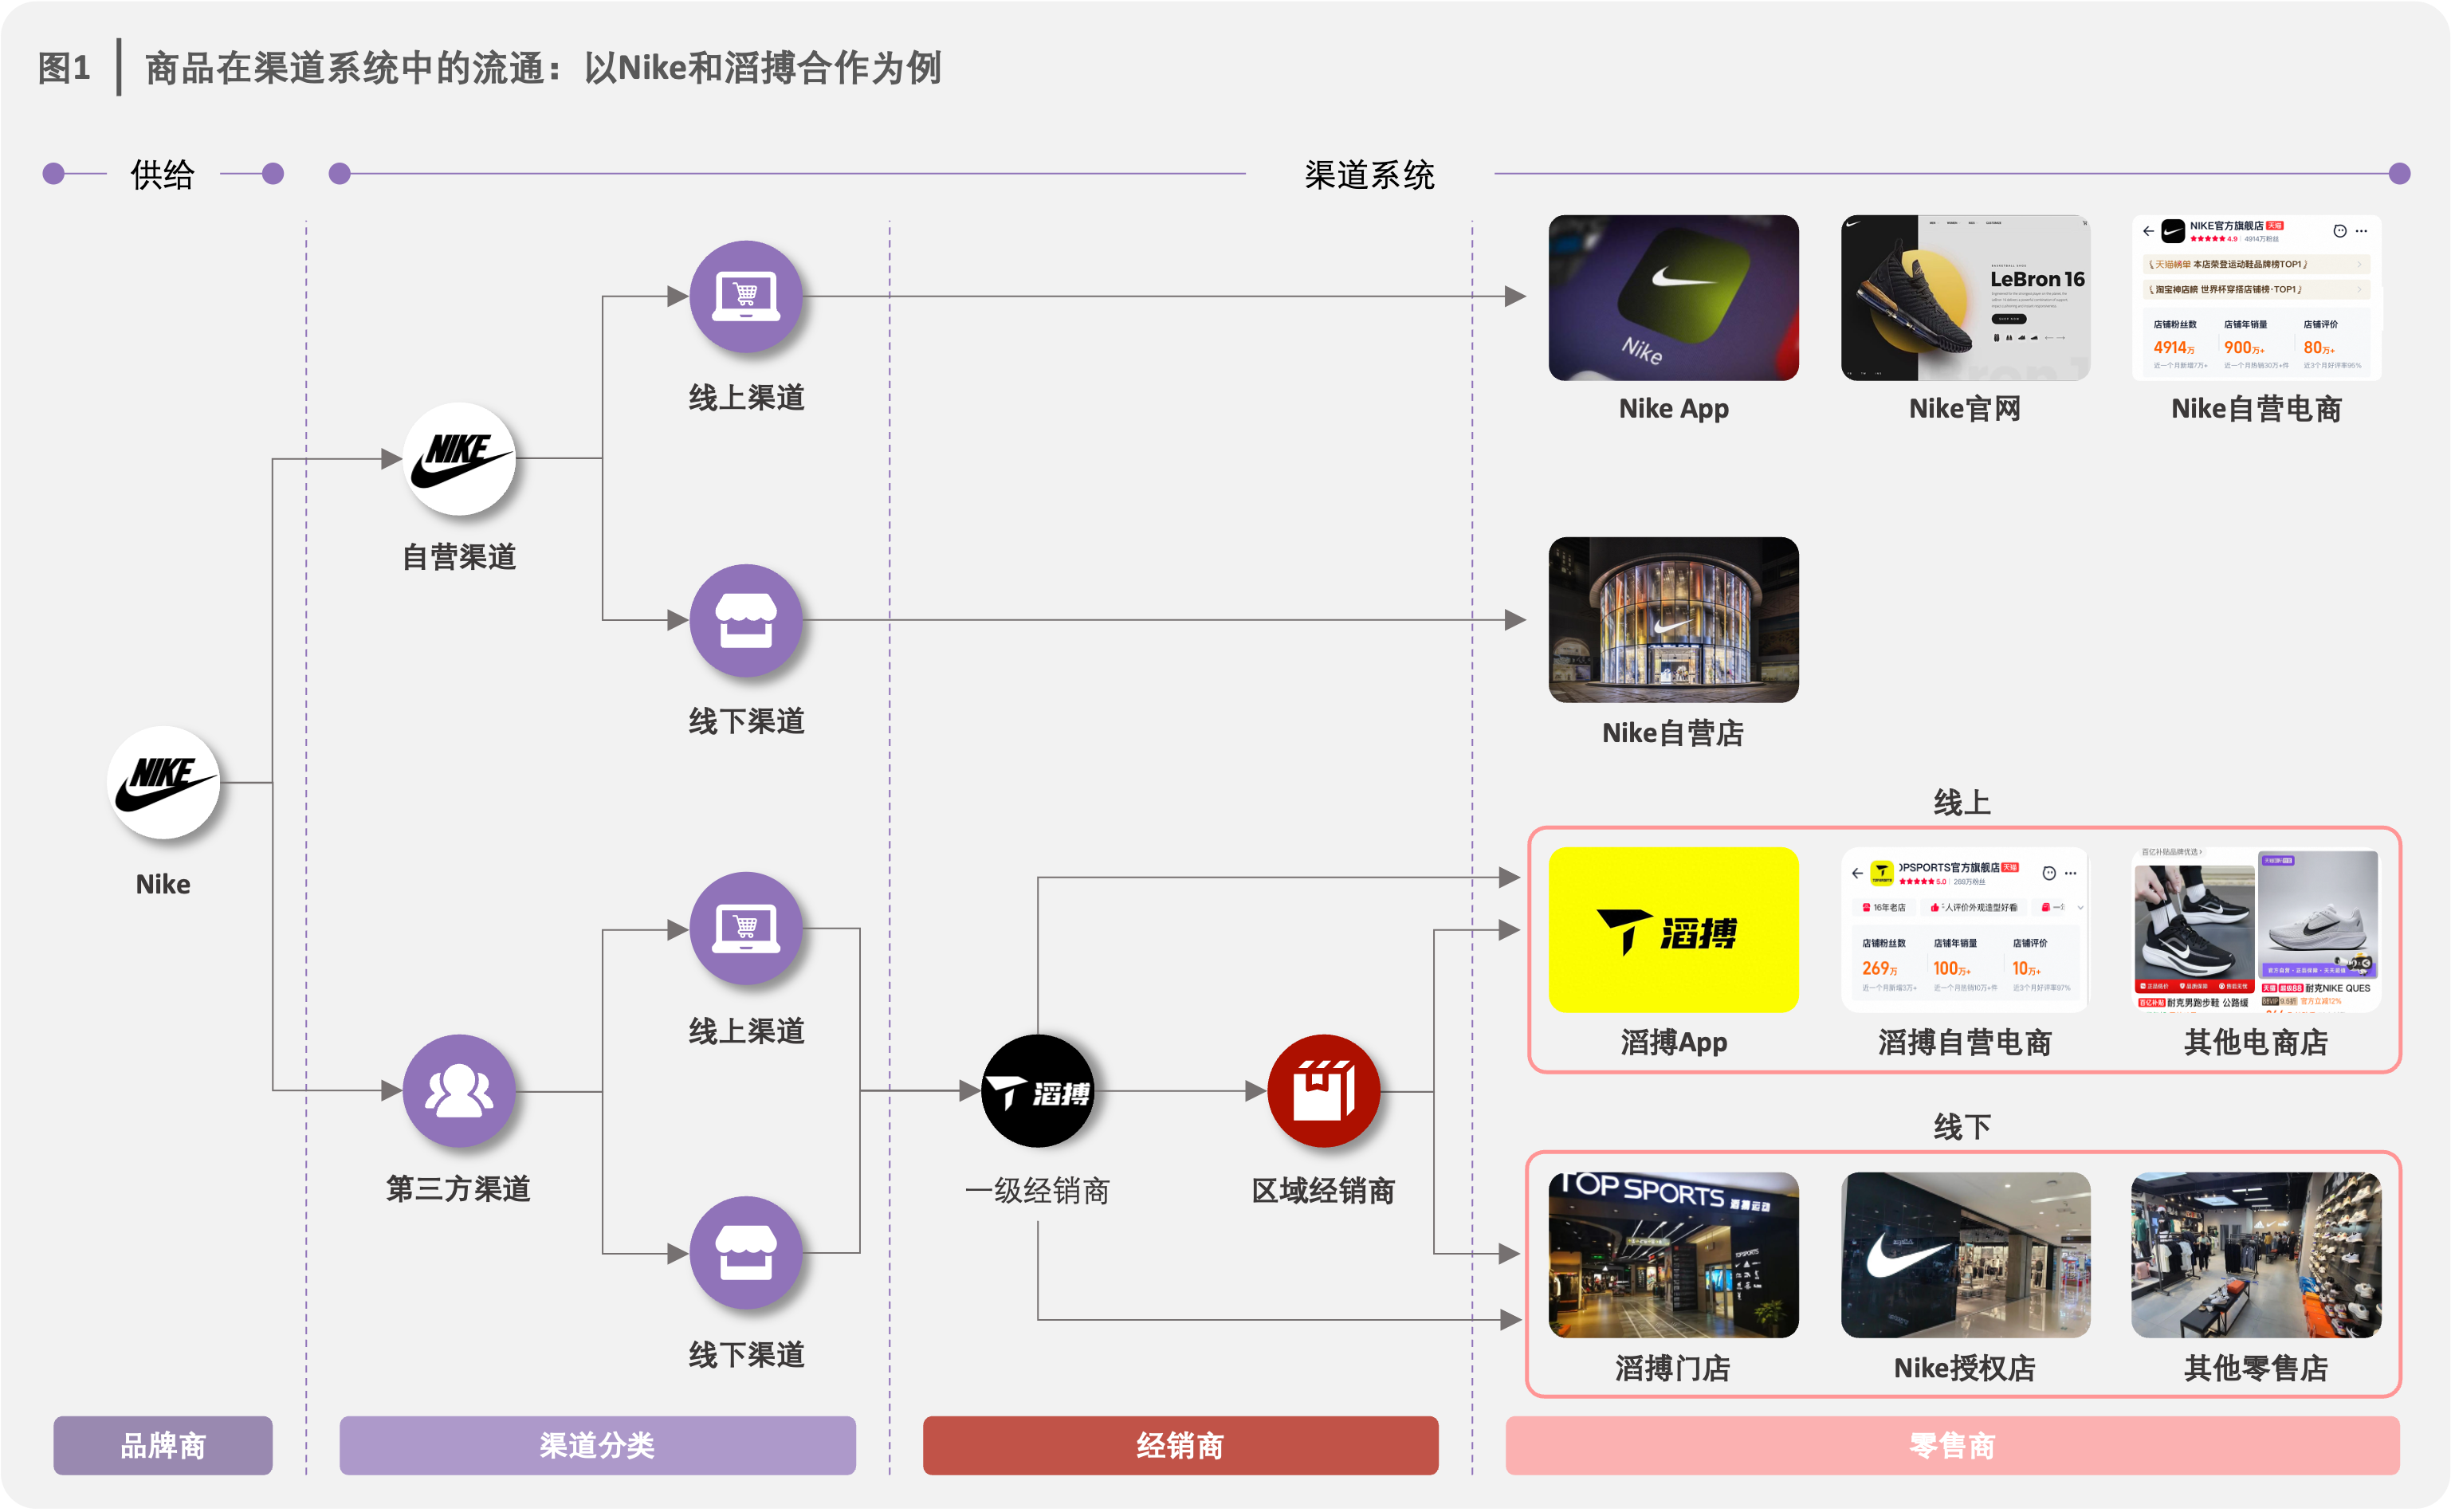The width and height of the screenshot is (2451, 1512).
Task: Open the 其他电商店 shoe listing thumbnail
Action: click(x=2256, y=930)
